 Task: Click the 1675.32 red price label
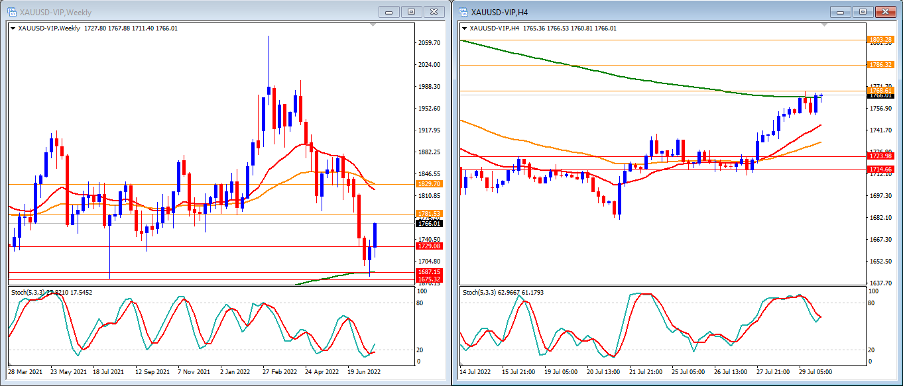point(431,279)
